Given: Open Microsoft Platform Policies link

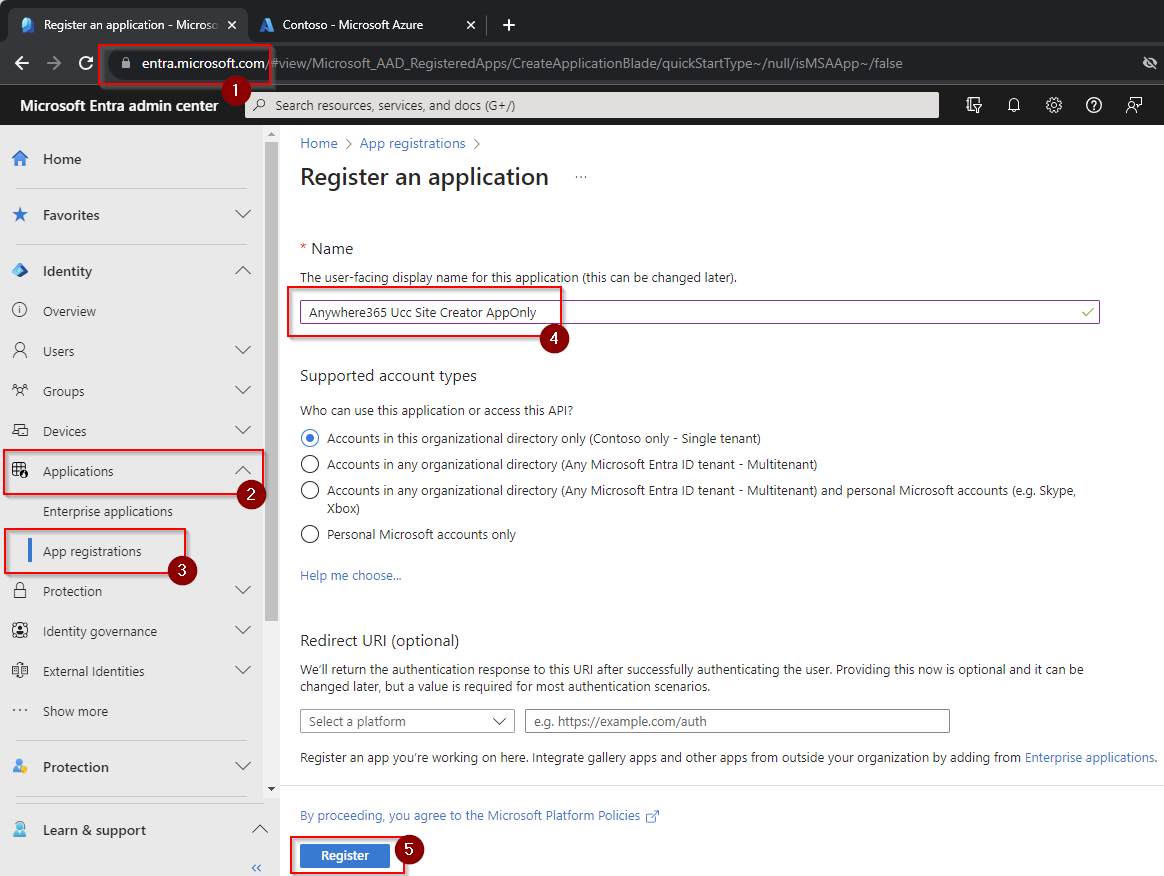Looking at the screenshot, I should 479,815.
